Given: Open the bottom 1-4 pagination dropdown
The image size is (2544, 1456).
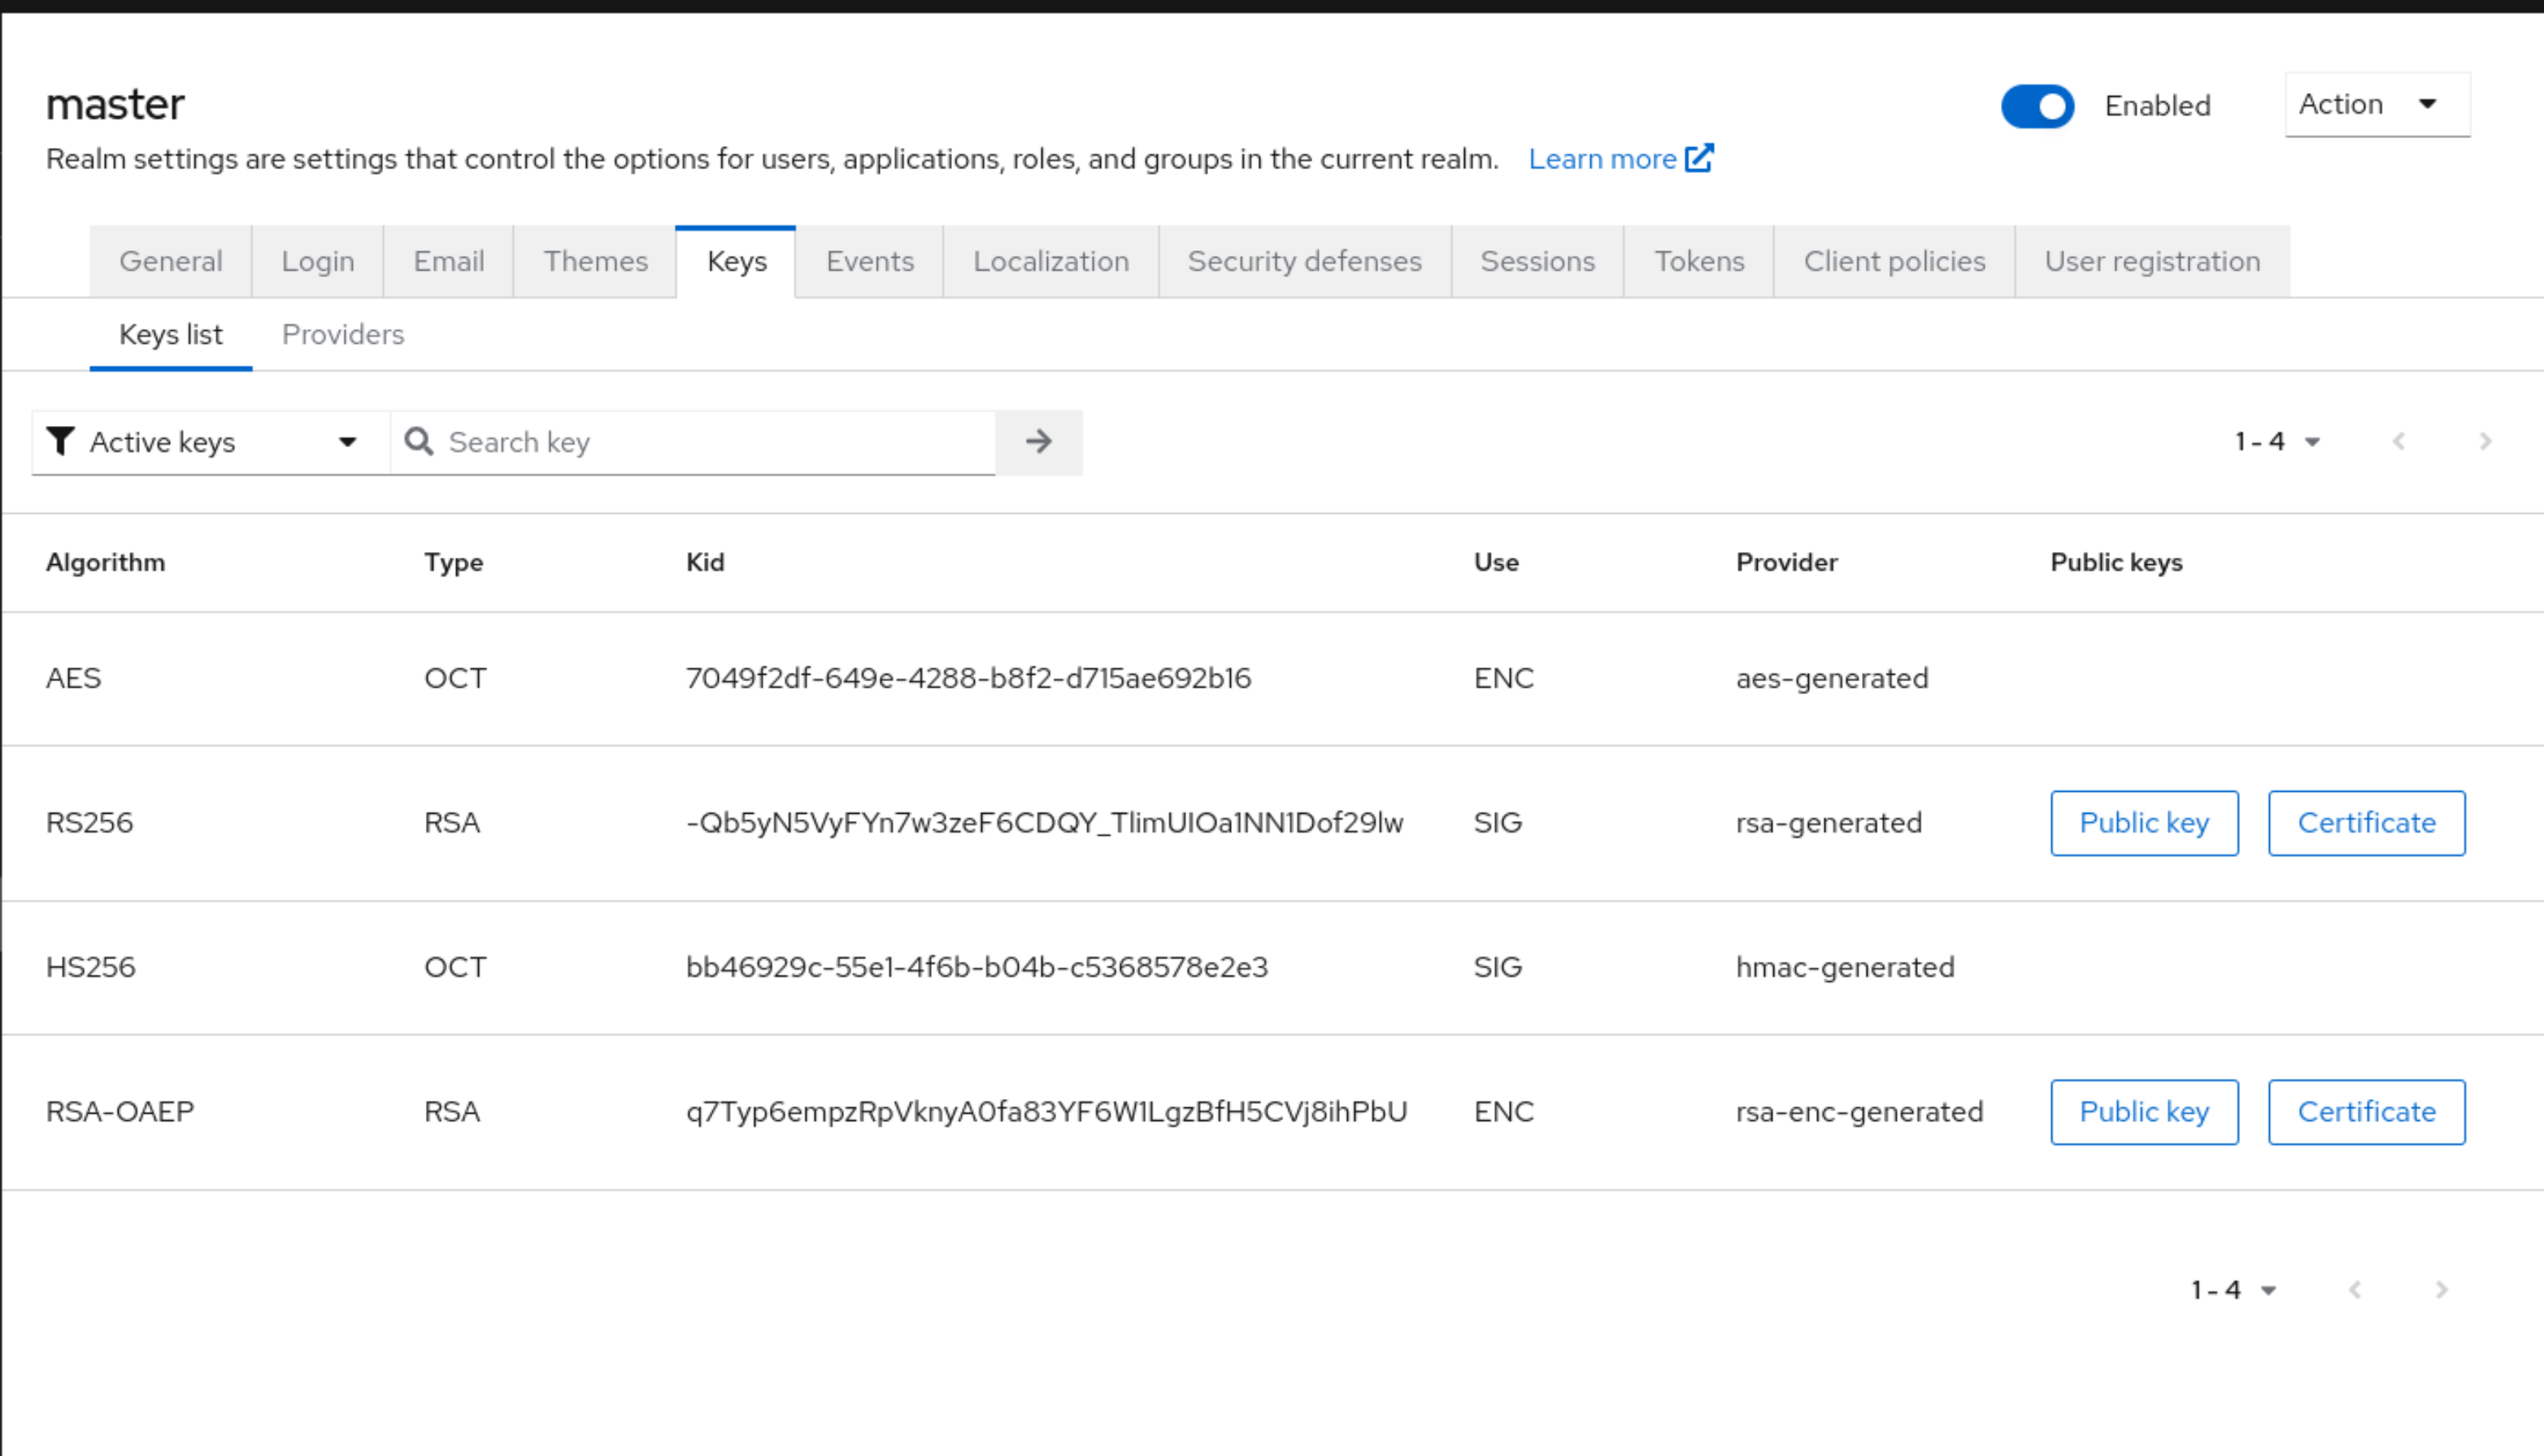Looking at the screenshot, I should tap(2234, 1289).
